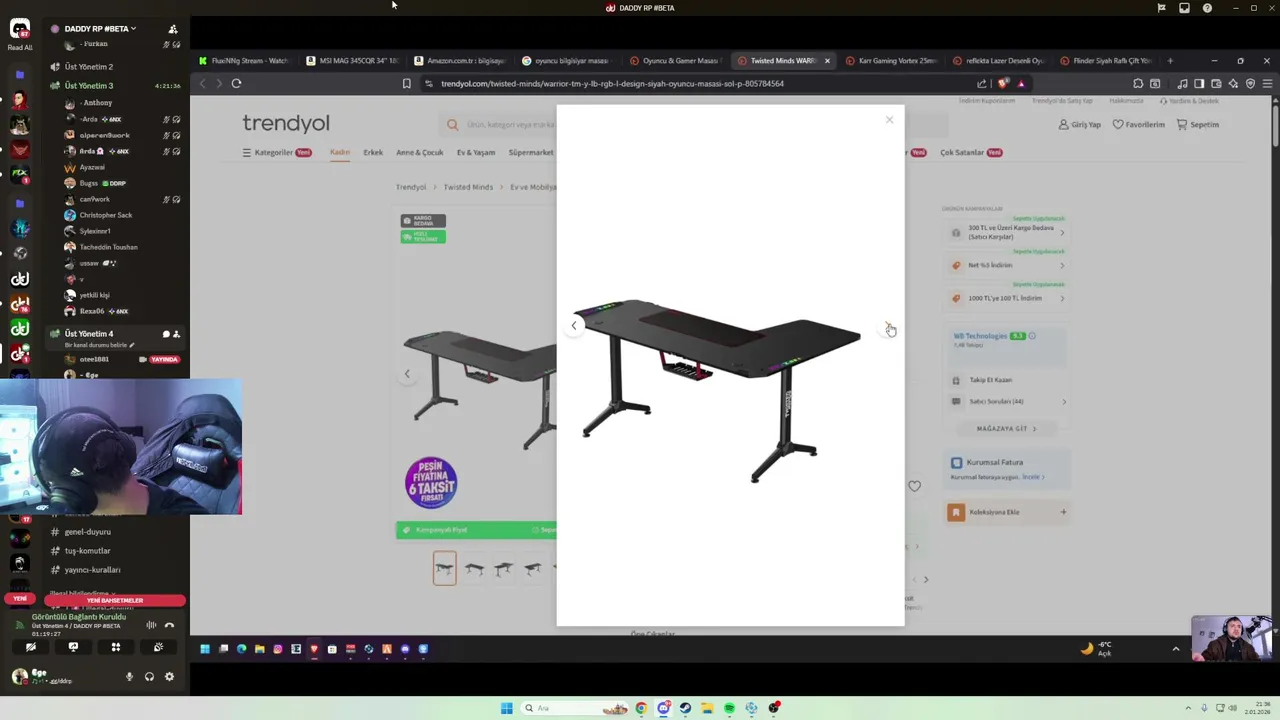Show hidden system tray icons chevron

[1188, 708]
